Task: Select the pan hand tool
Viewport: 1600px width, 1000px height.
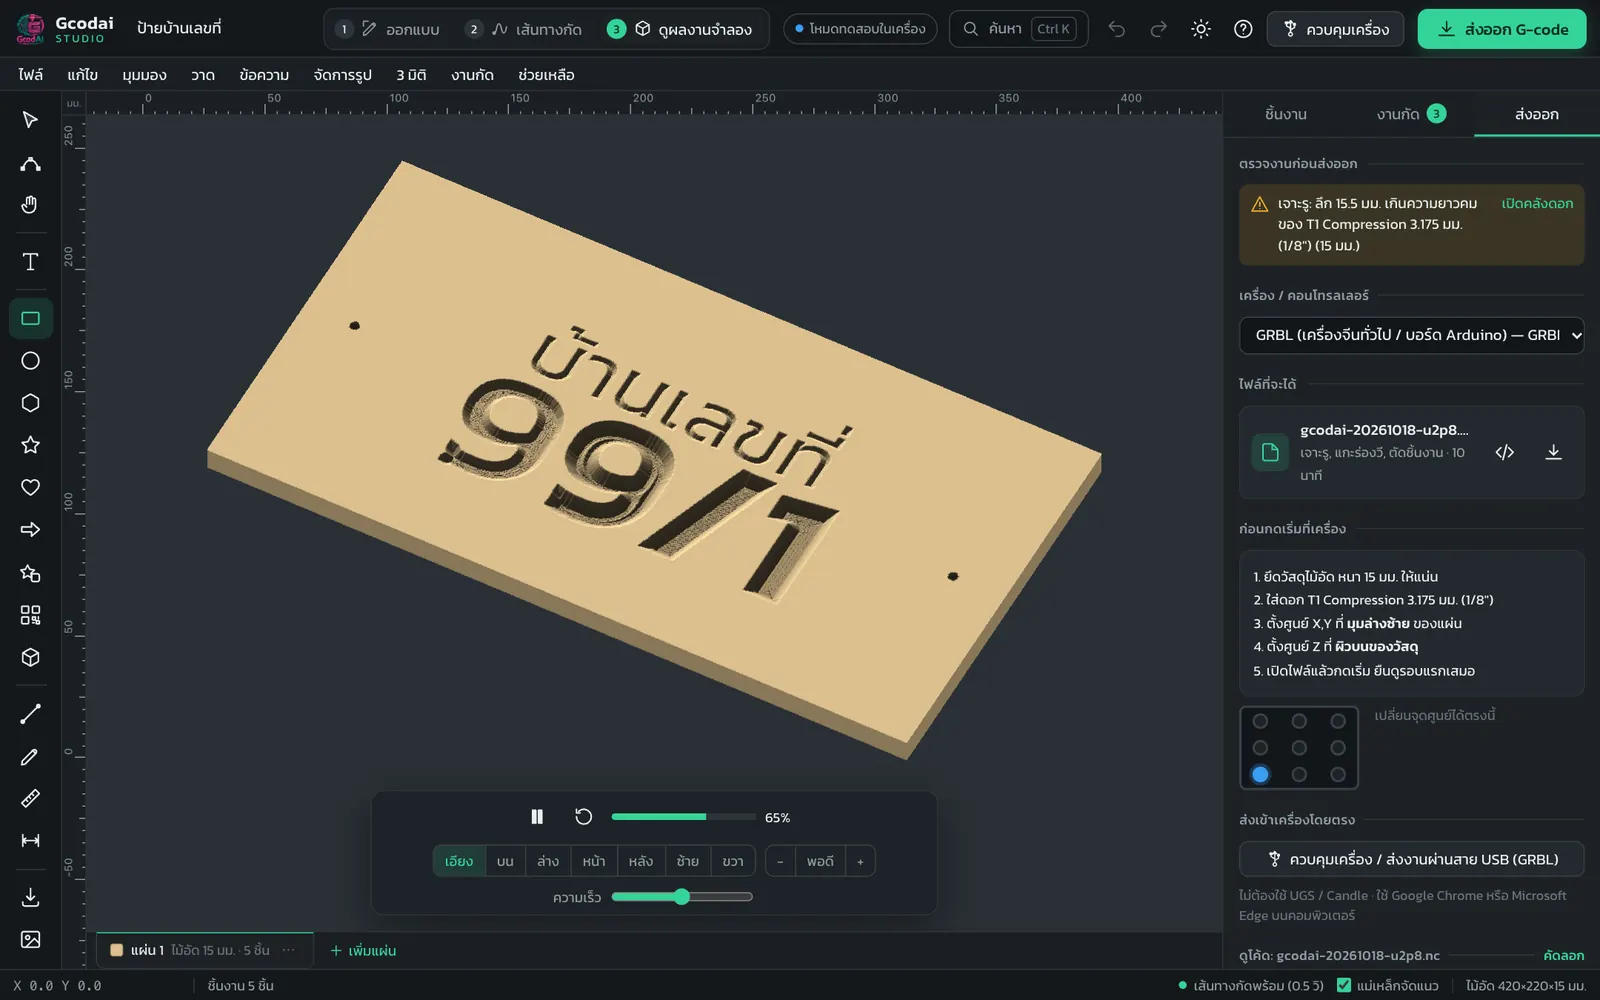Action: 30,205
